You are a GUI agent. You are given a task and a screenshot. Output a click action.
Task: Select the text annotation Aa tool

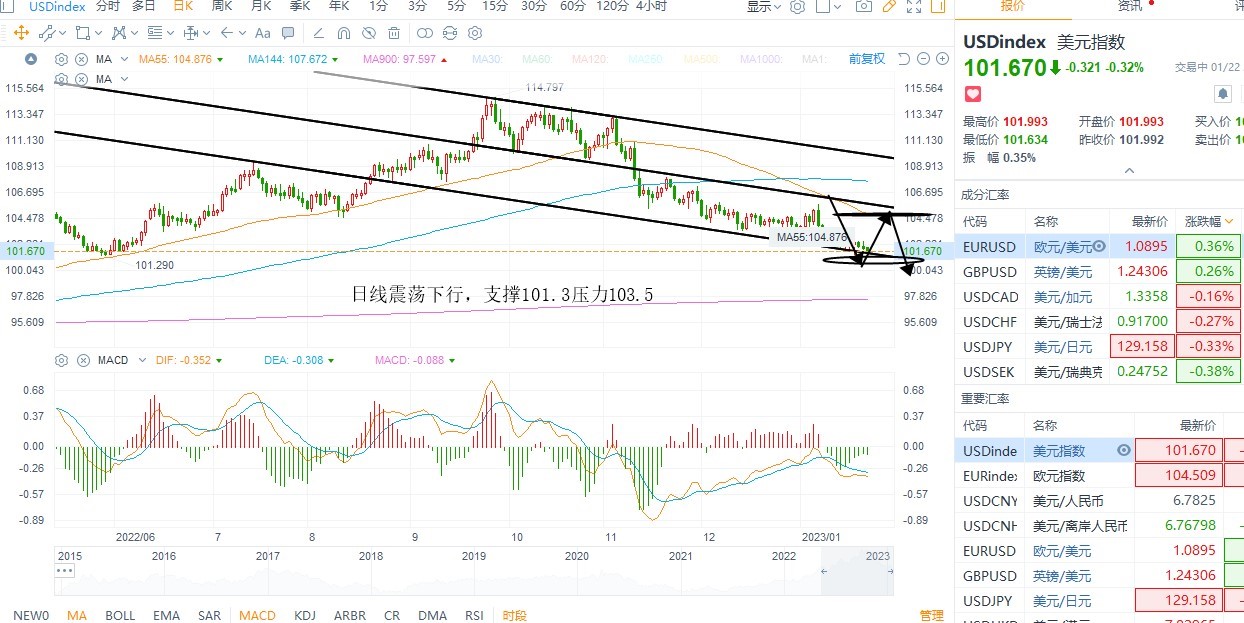263,33
